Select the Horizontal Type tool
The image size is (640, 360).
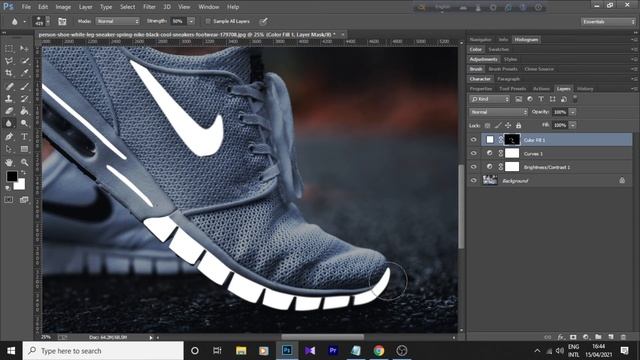pos(24,137)
